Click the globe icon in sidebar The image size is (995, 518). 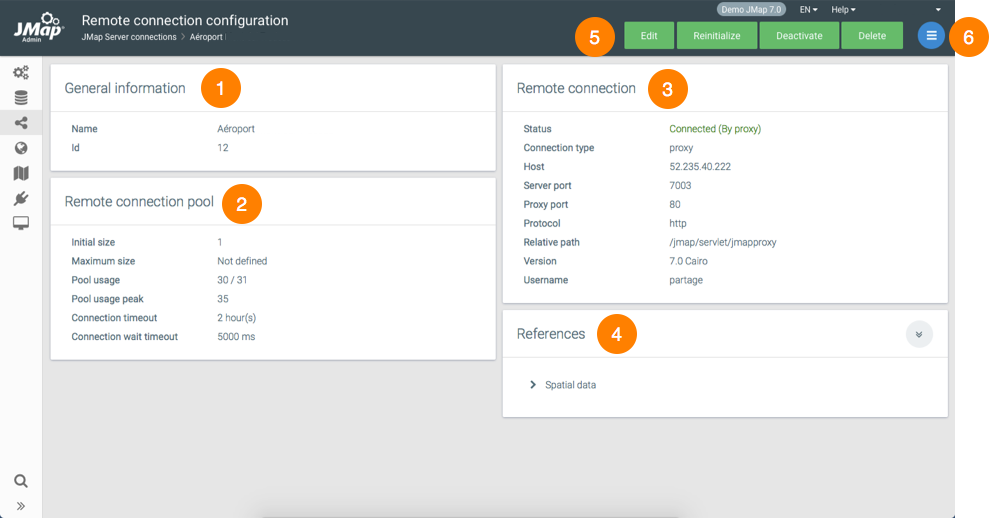click(x=21, y=148)
